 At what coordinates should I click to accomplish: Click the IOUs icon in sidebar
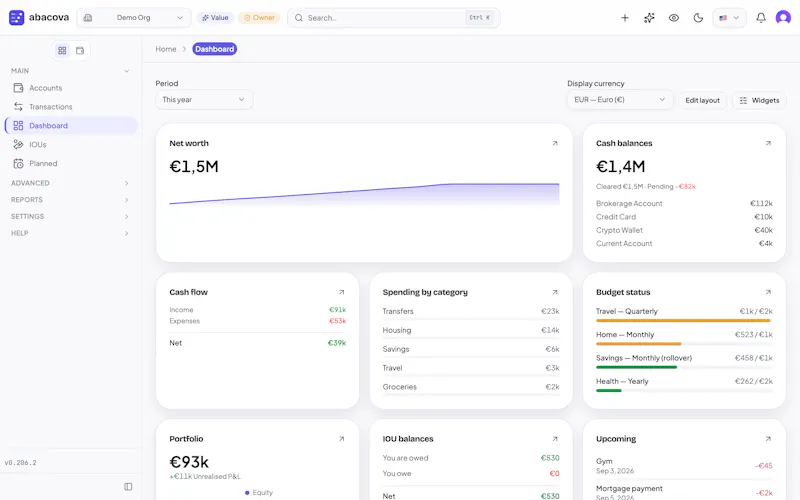18,144
